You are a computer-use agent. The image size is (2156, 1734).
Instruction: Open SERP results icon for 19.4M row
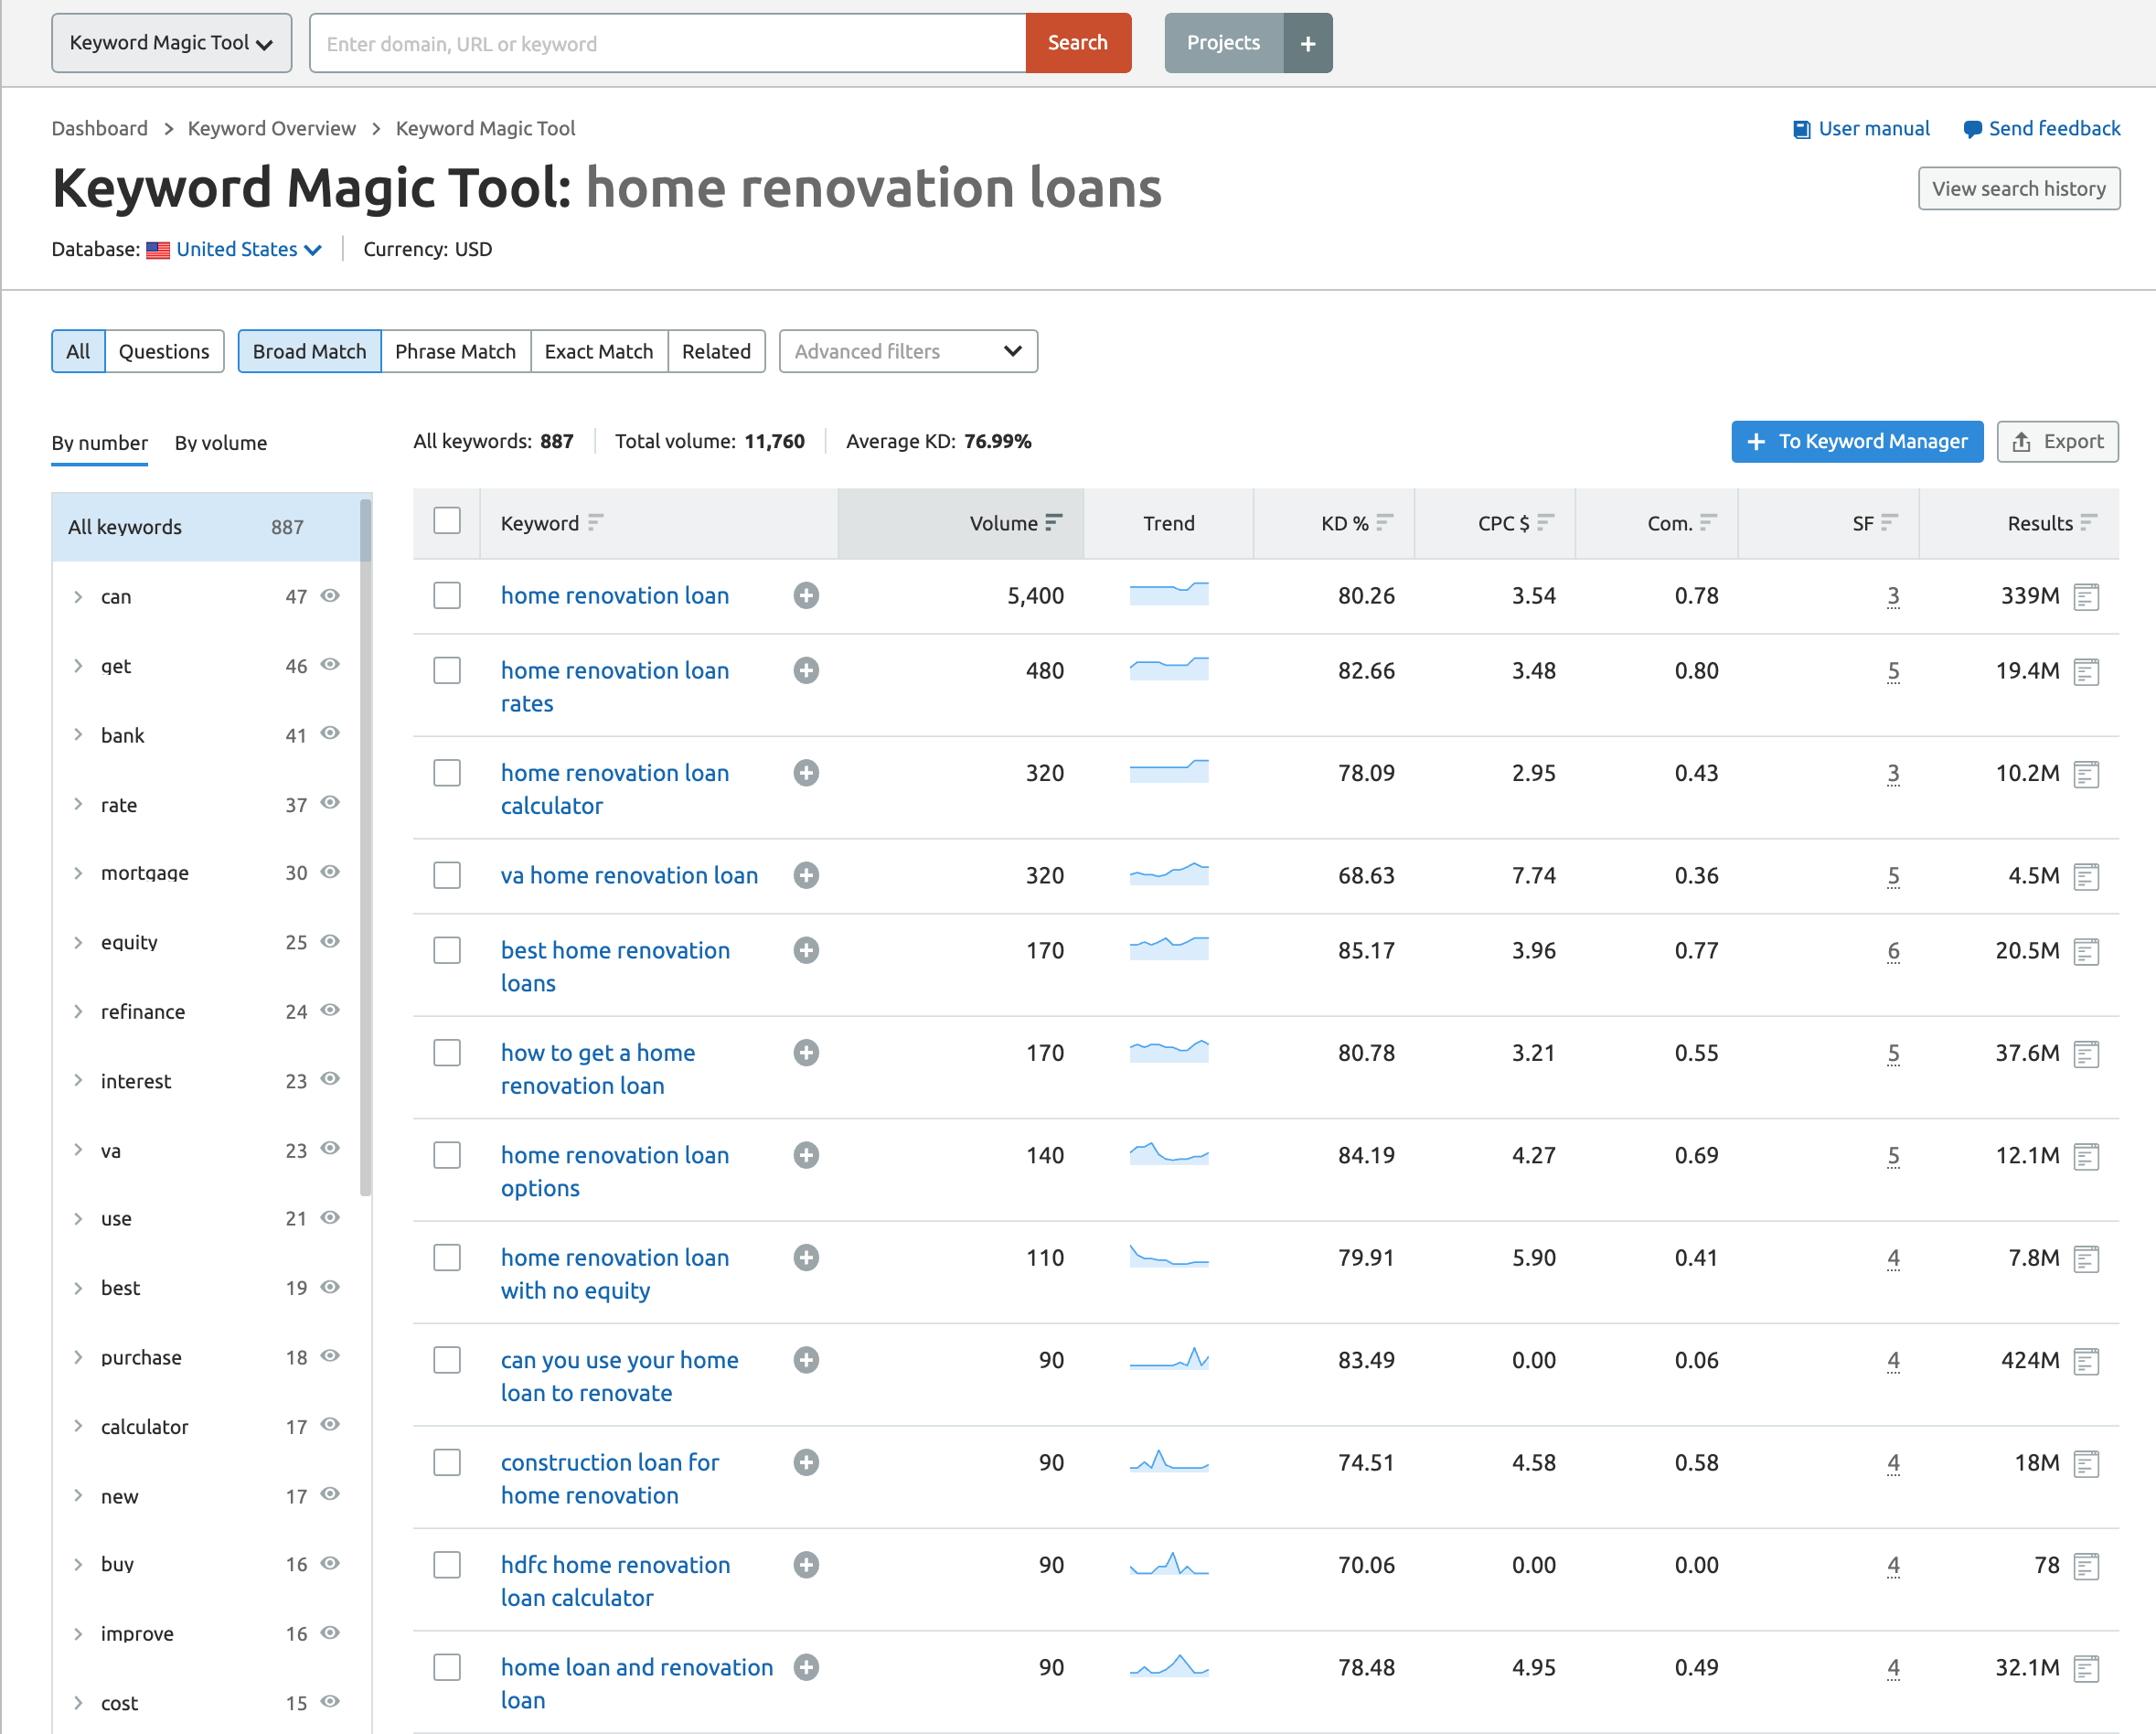tap(2086, 672)
